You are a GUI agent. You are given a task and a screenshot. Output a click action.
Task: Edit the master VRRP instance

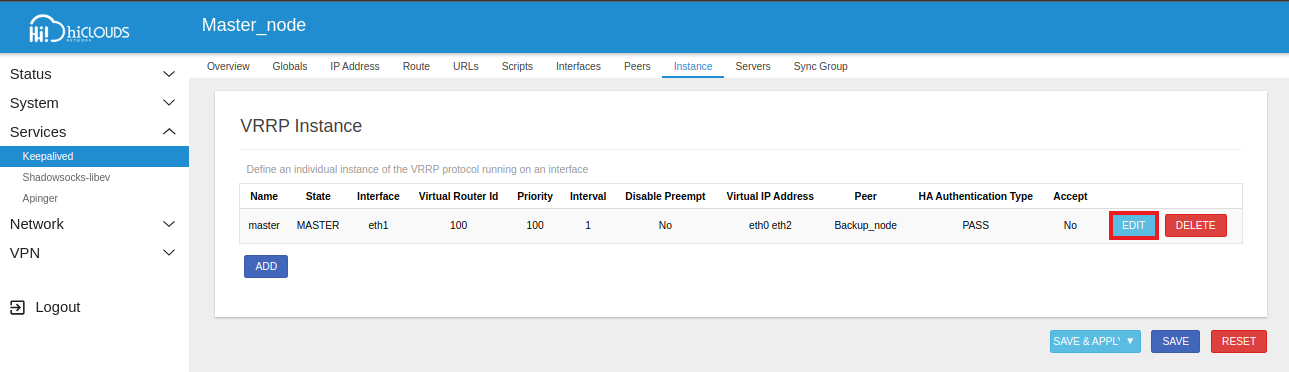1133,225
